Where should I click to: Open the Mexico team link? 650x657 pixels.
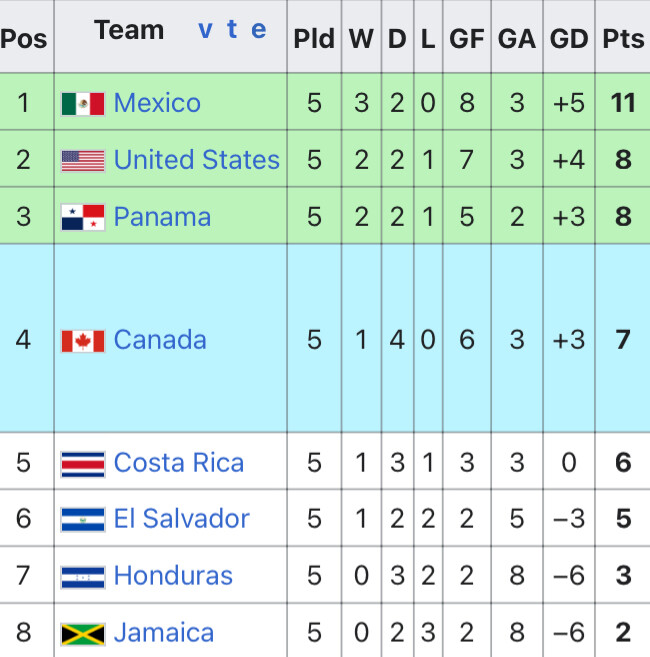(157, 103)
